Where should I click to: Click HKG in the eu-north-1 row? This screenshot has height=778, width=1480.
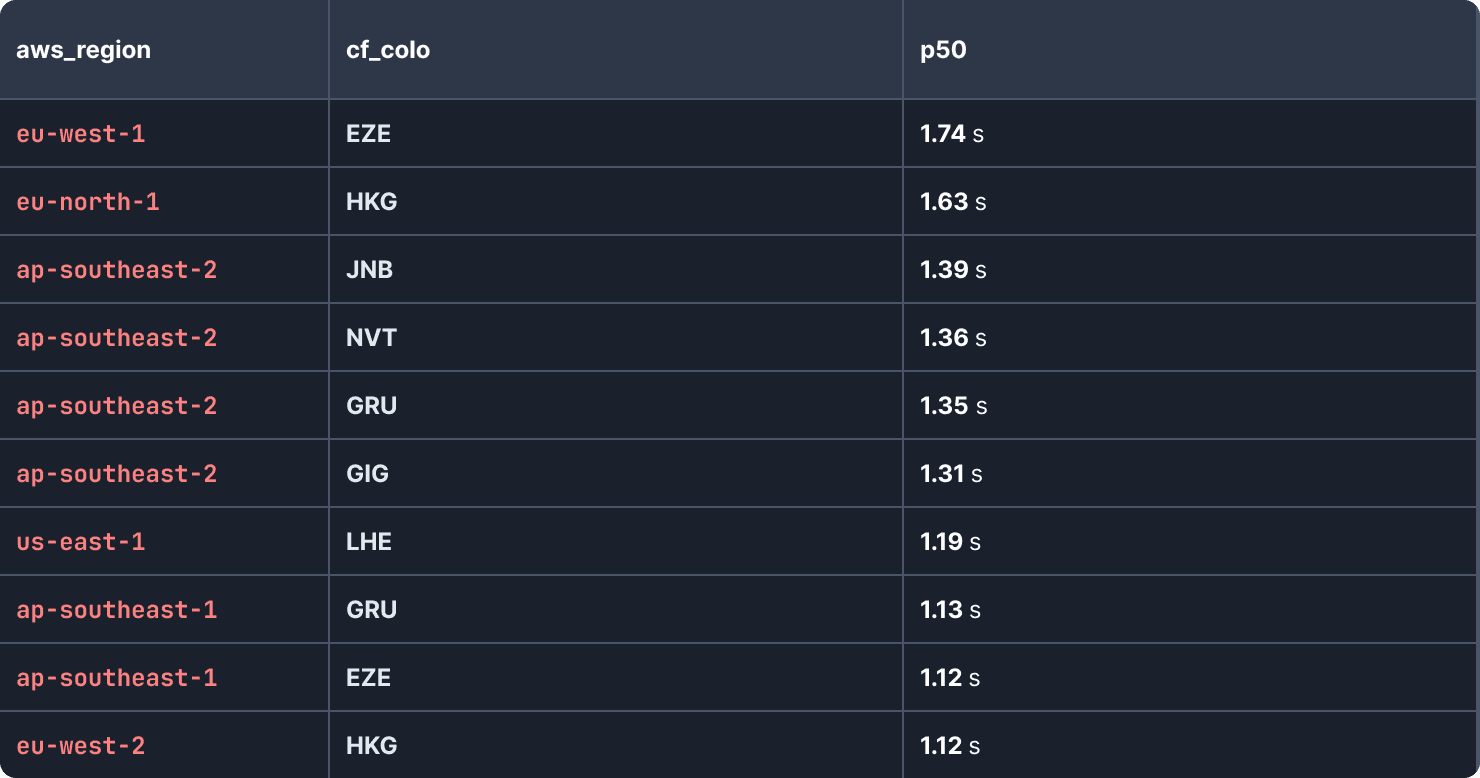pos(371,202)
